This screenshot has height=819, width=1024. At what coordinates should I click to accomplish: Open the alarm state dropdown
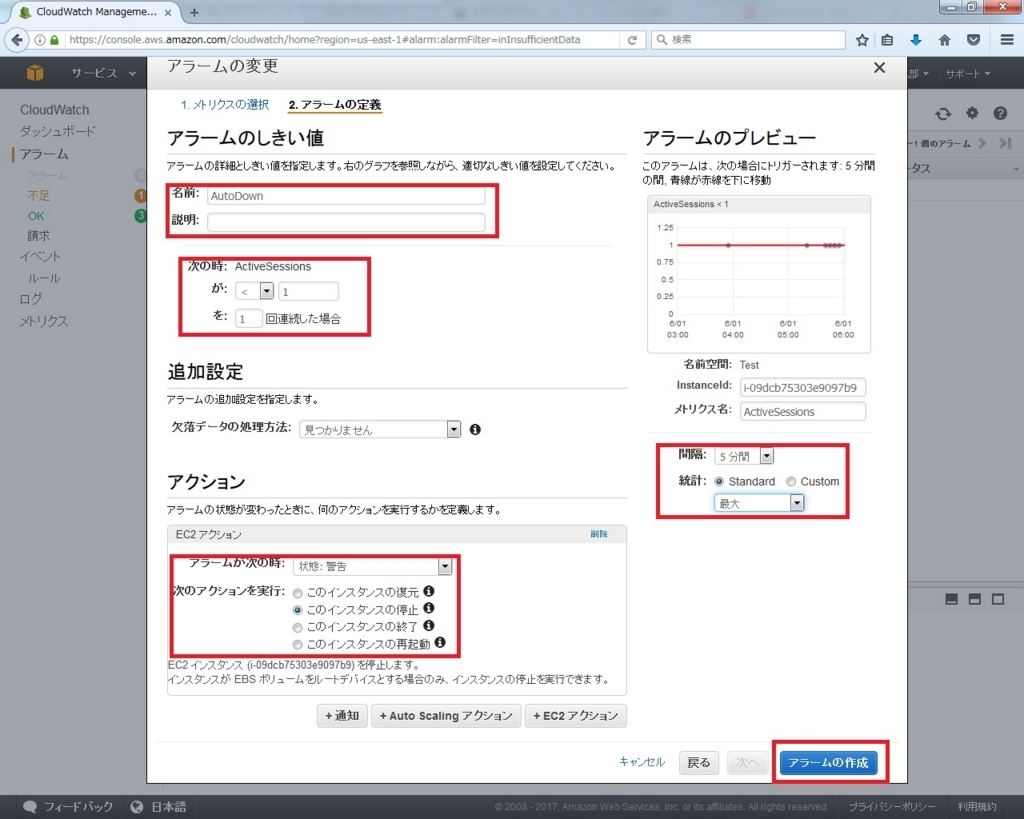coord(372,566)
